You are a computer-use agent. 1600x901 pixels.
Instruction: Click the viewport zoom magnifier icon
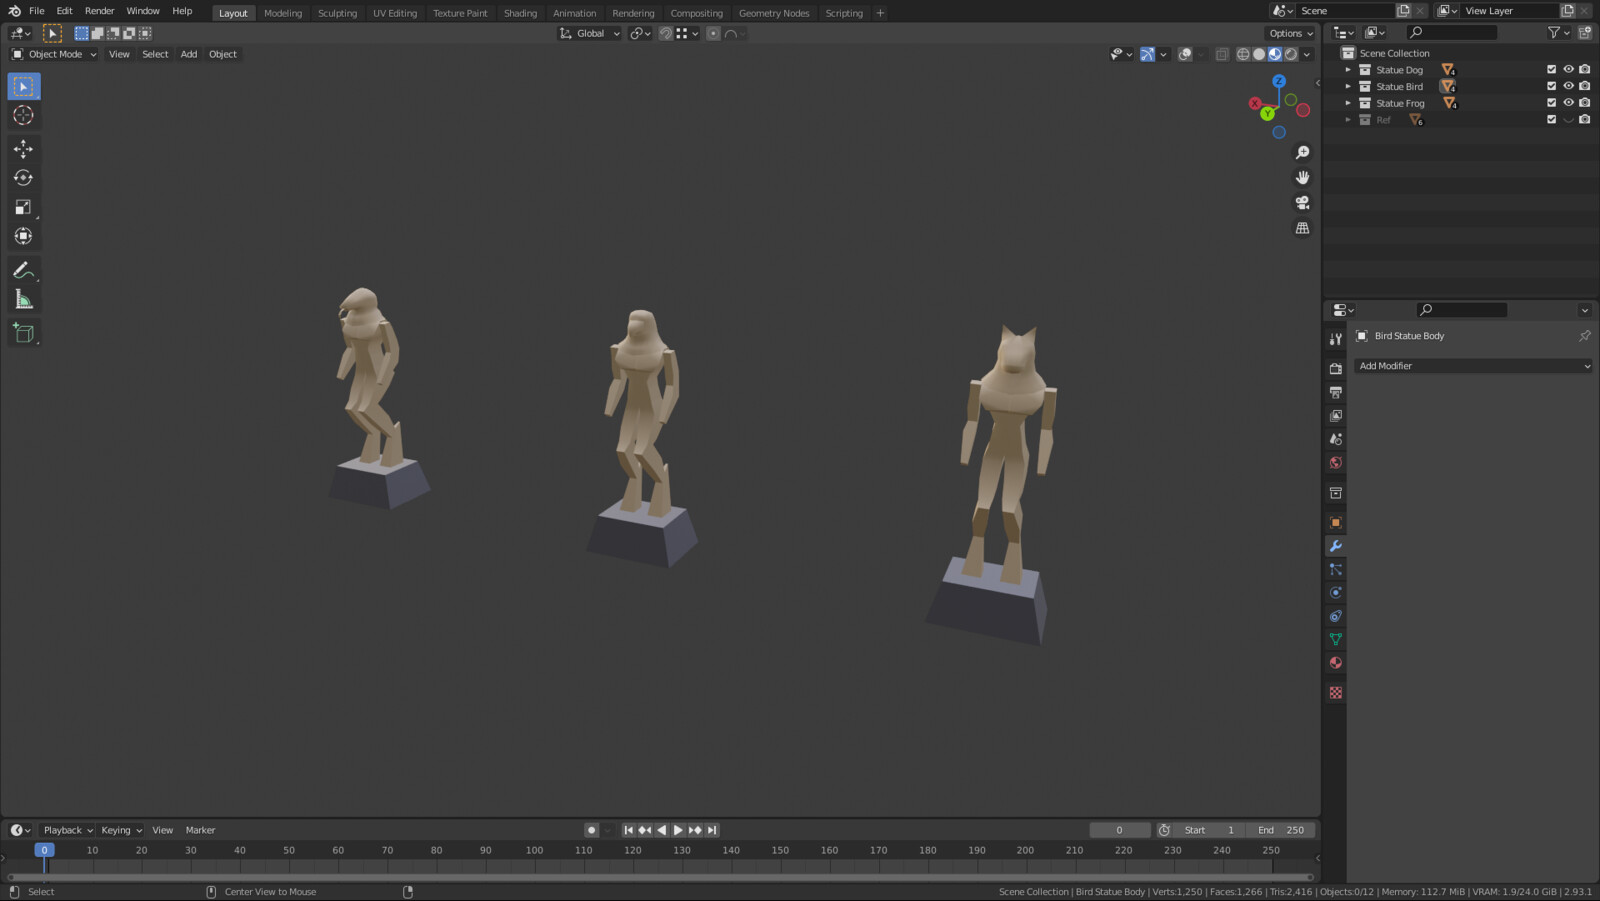(1302, 153)
